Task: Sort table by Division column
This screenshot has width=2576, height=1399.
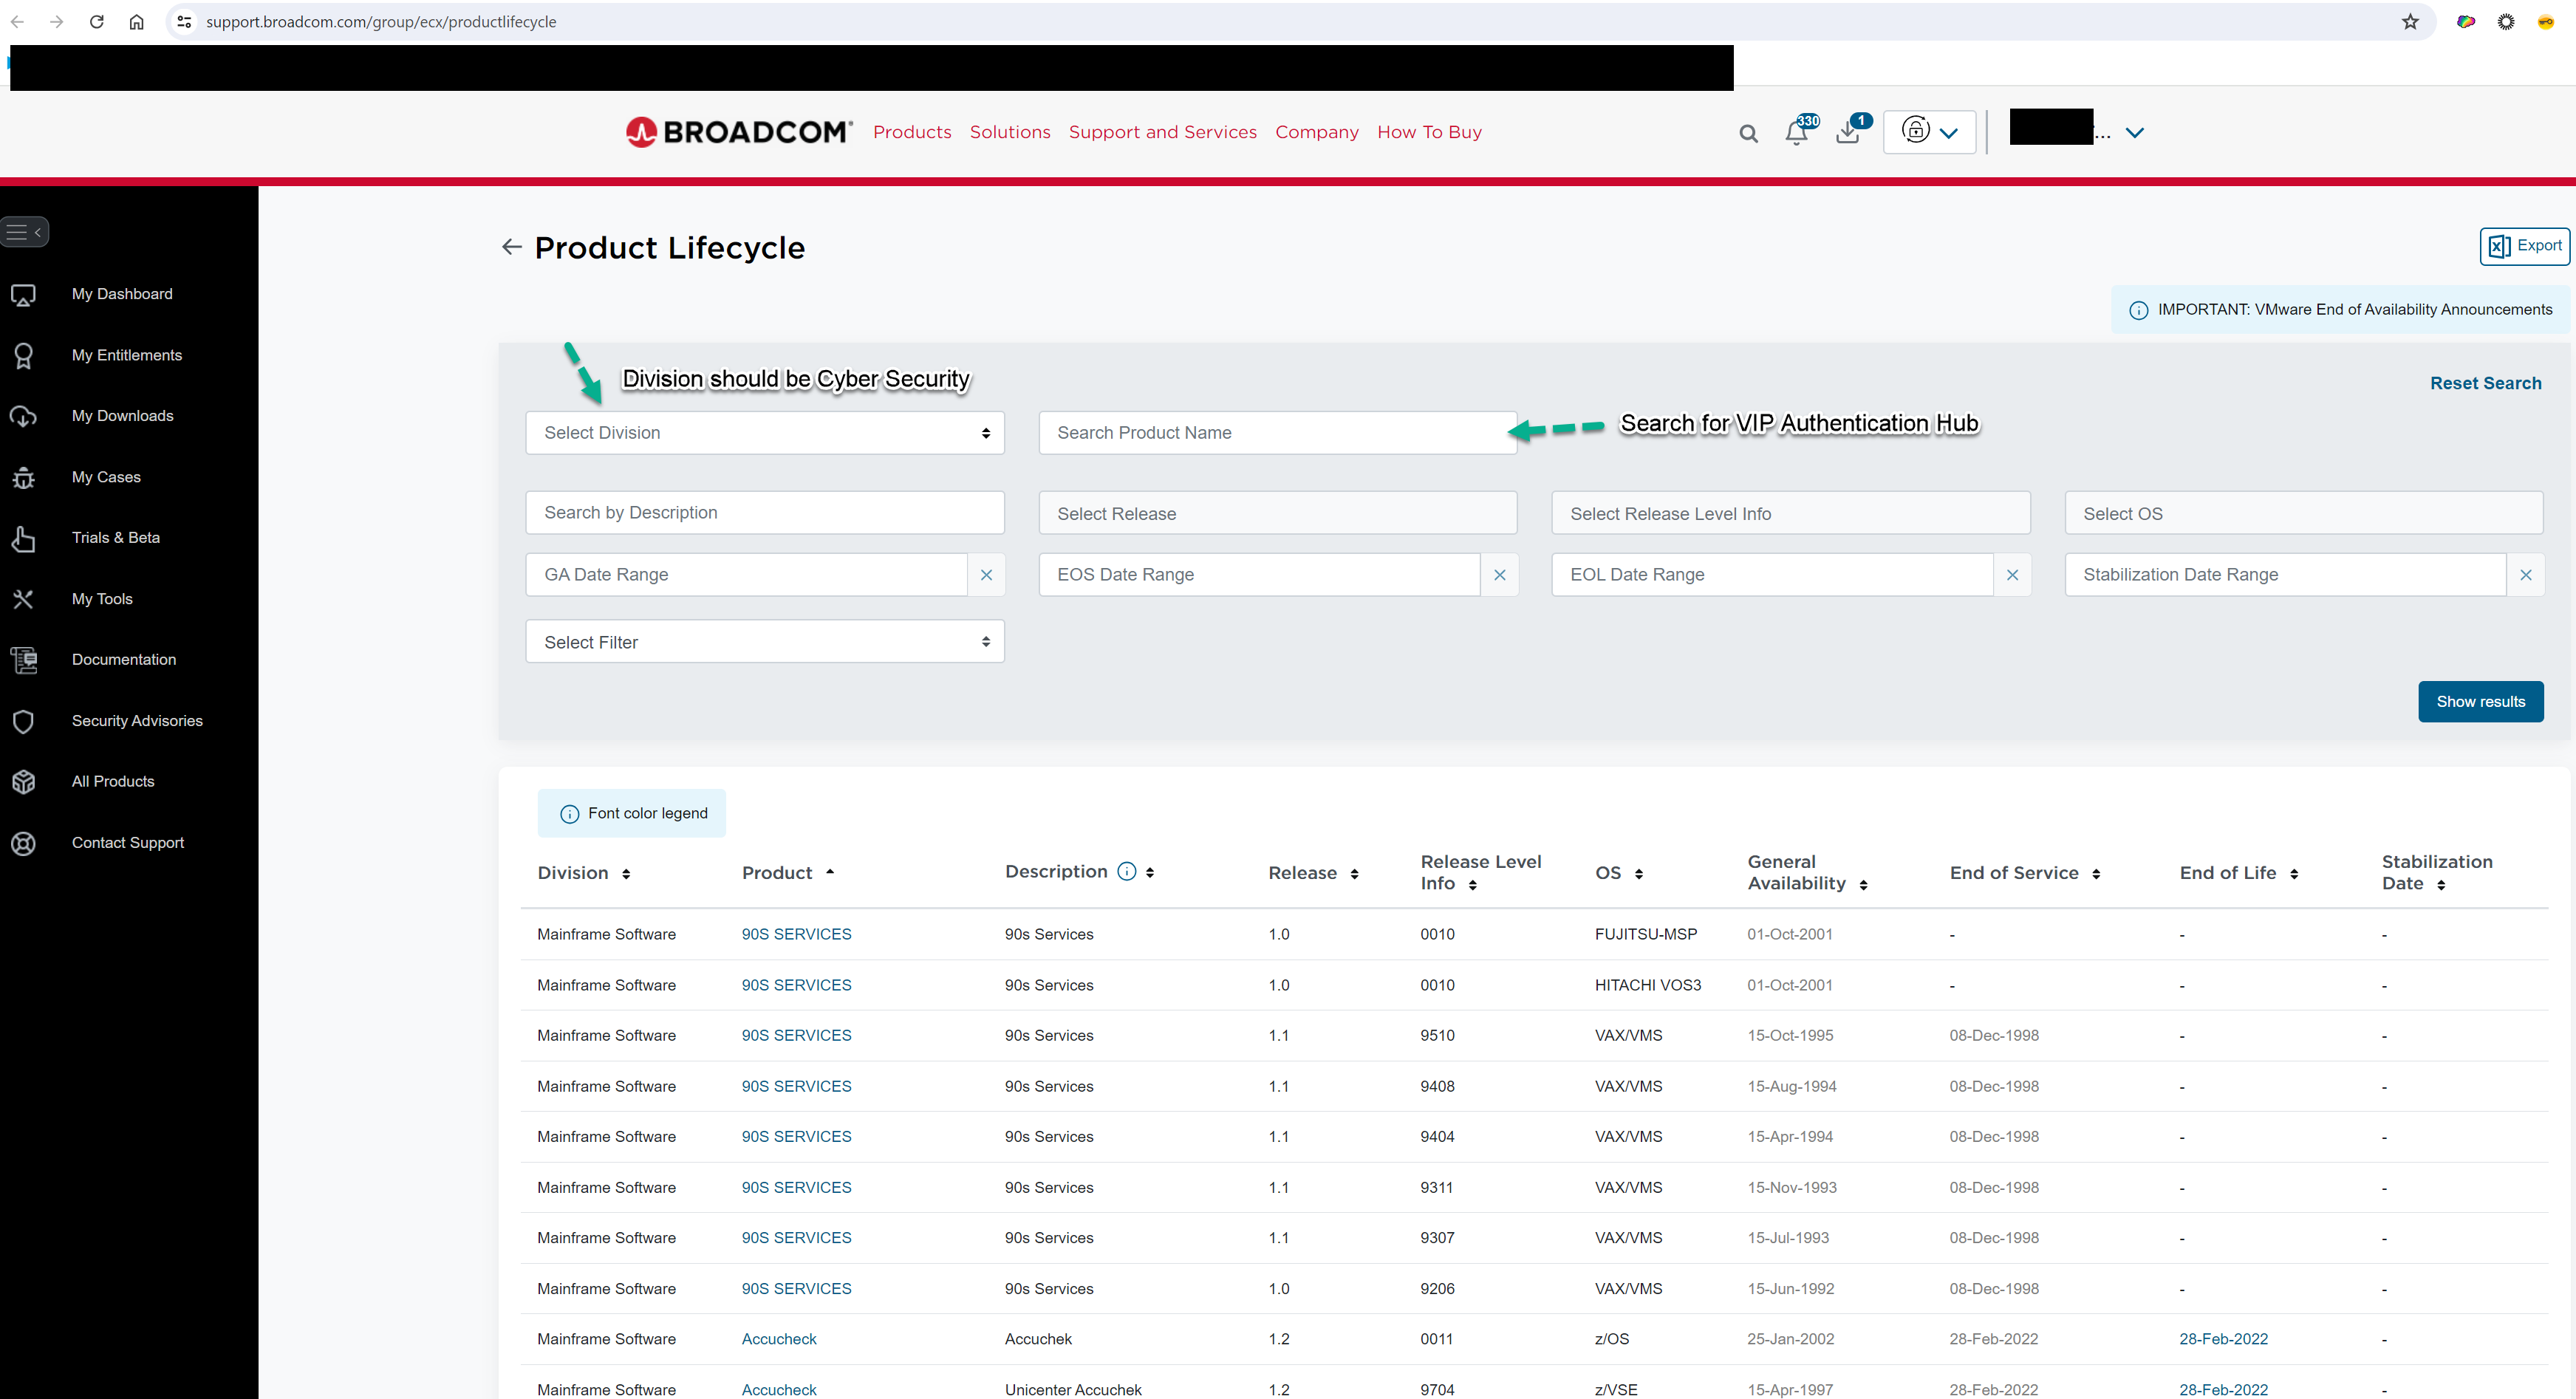Action: [x=626, y=874]
